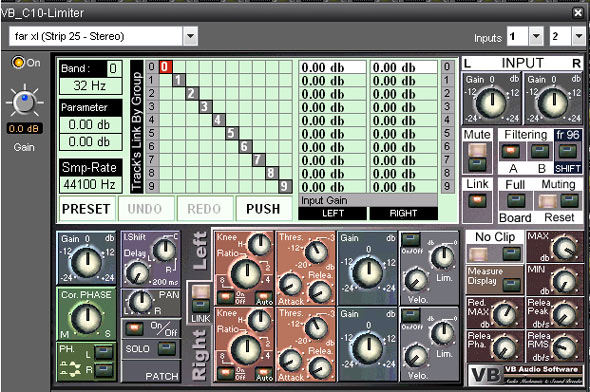Viewport: 590px width, 392px height.
Task: Click the PUSH button
Action: 263,209
